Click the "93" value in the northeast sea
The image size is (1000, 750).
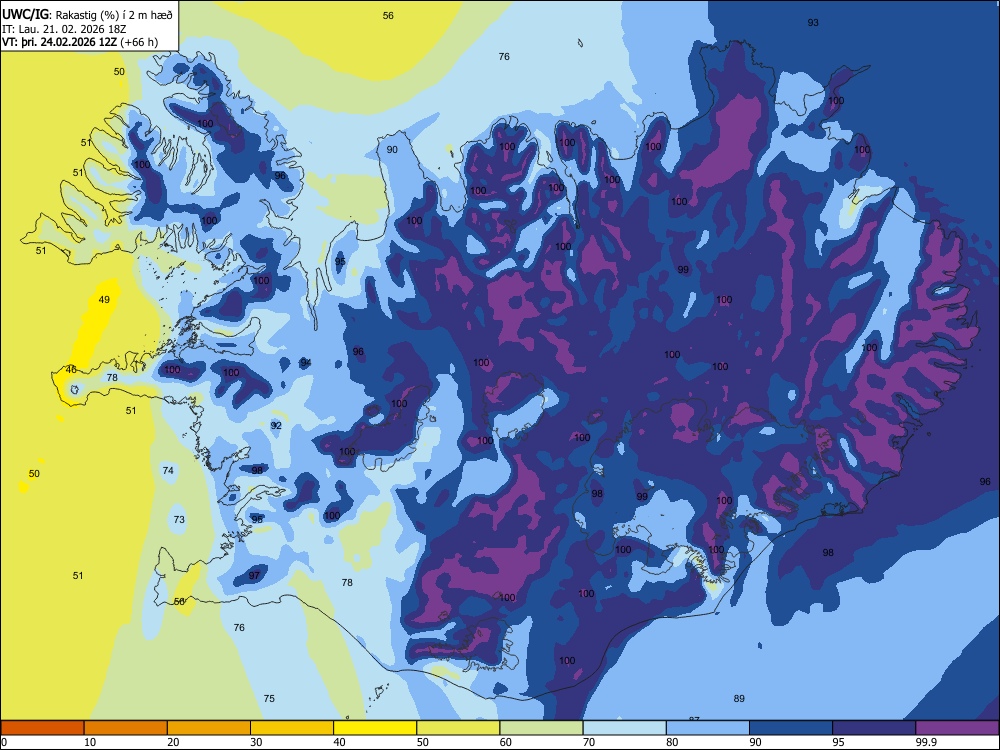pos(813,22)
